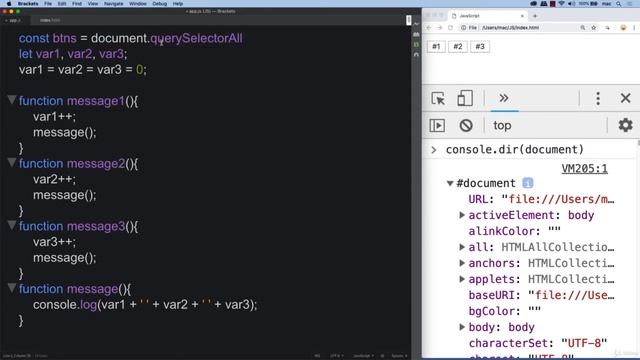The height and width of the screenshot is (360, 640).
Task: Bookmark the page with the star icon
Action: click(594, 28)
